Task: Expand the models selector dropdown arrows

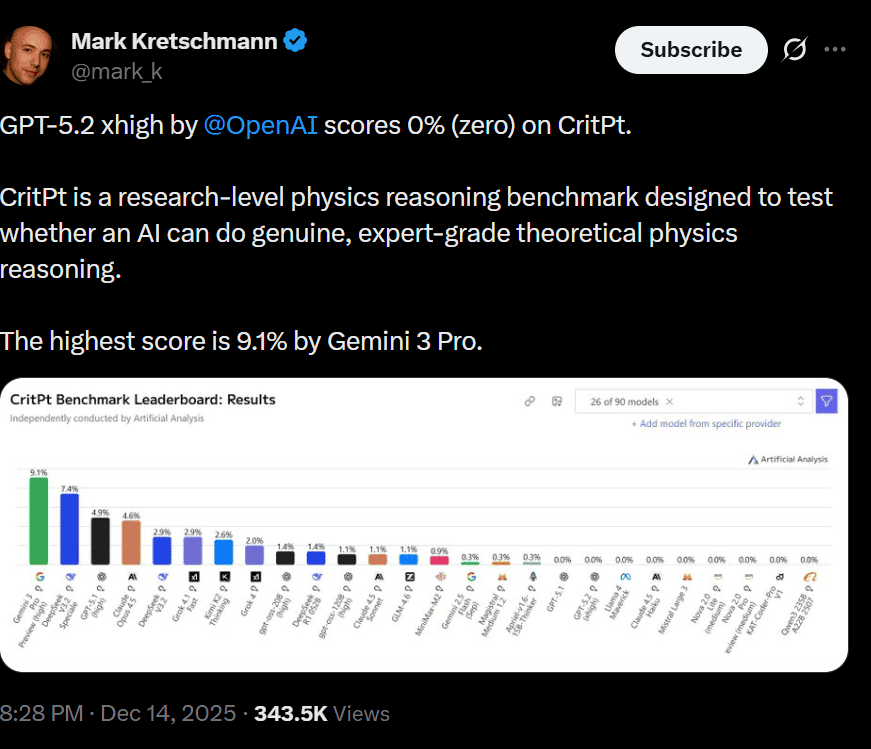Action: click(800, 402)
